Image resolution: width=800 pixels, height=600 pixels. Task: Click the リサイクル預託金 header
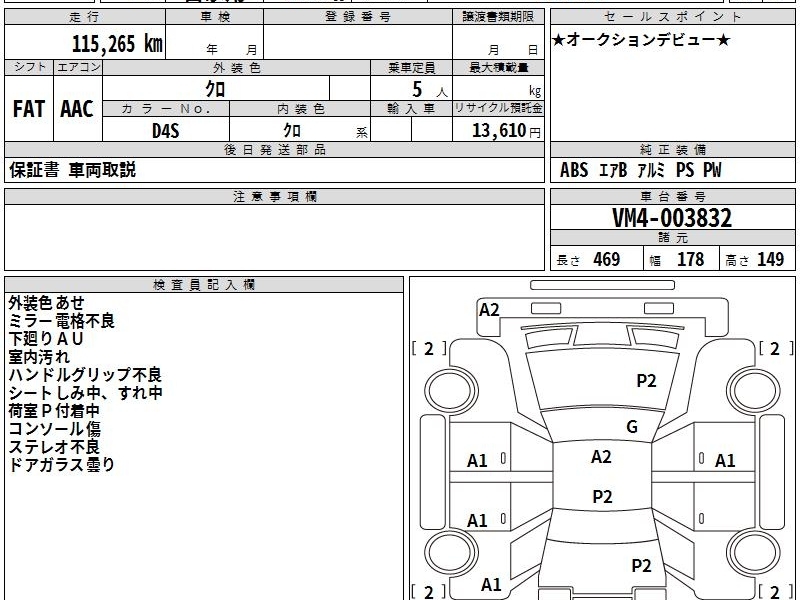coord(498,108)
